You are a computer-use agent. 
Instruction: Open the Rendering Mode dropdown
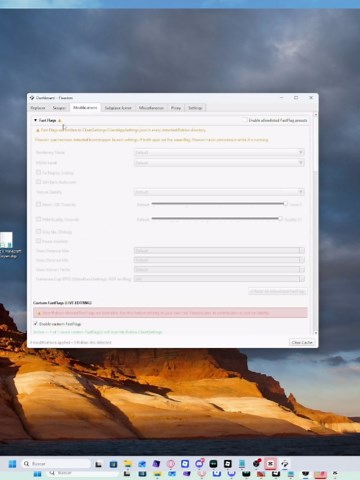(219, 152)
